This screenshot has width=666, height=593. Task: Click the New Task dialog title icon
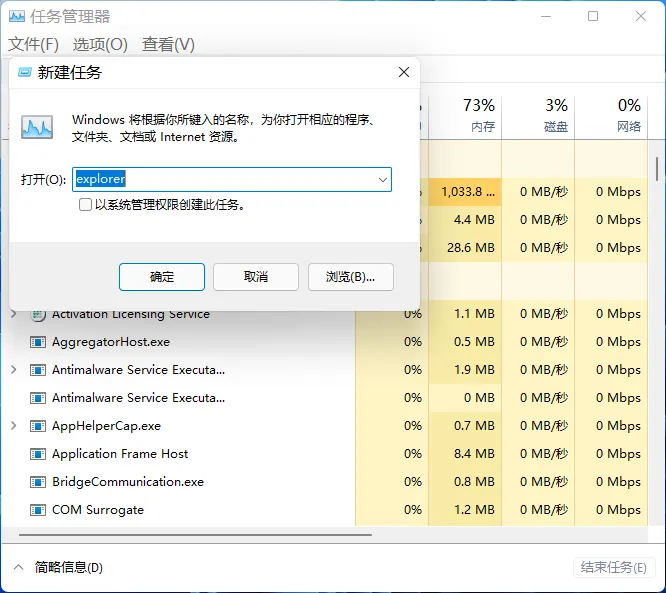click(x=25, y=73)
